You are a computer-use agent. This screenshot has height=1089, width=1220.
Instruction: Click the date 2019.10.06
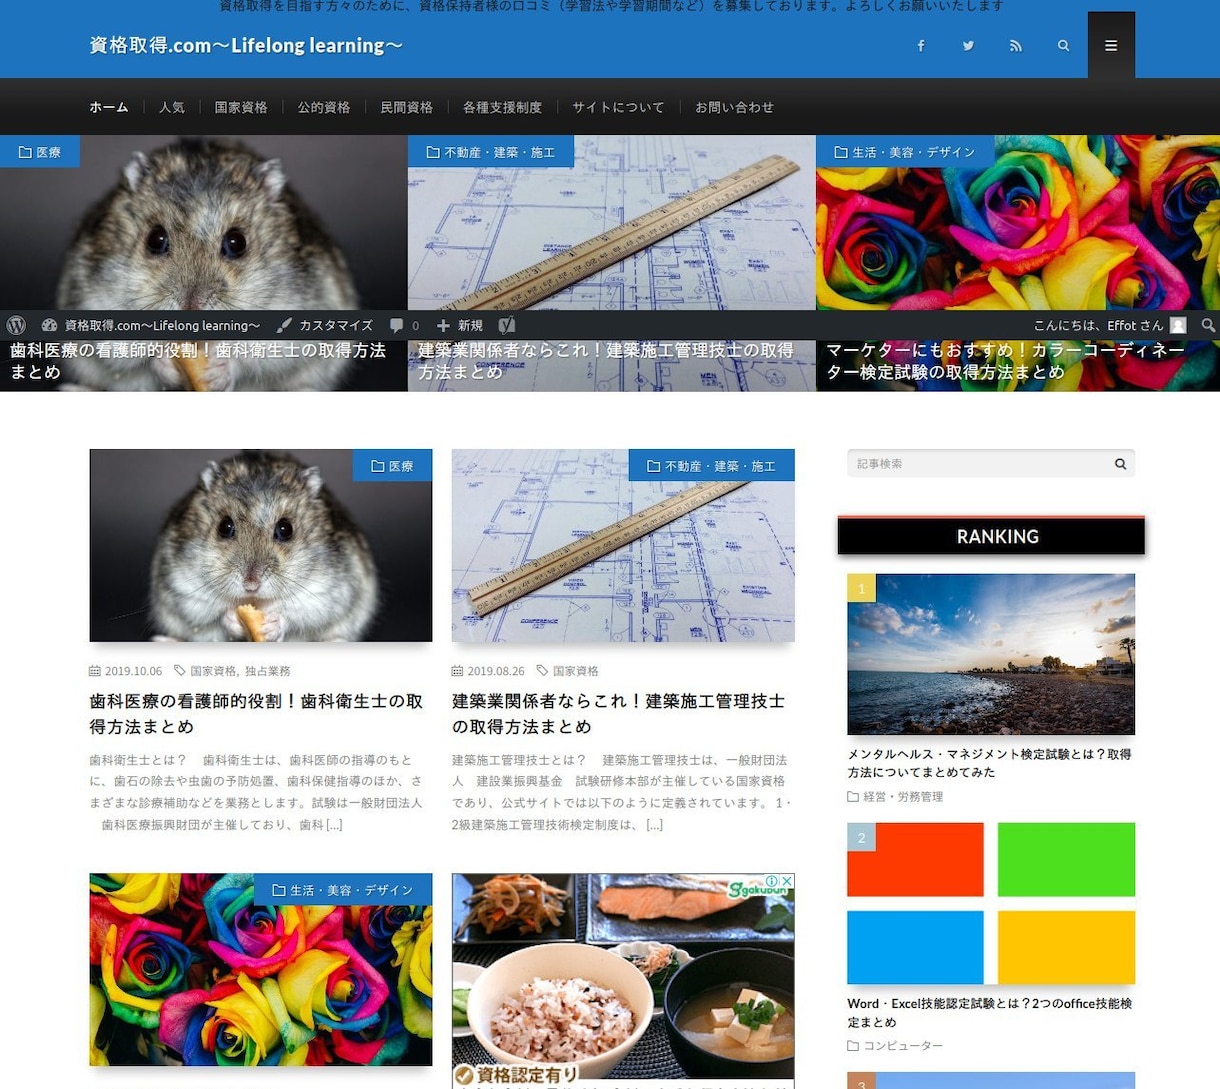pyautogui.click(x=133, y=671)
